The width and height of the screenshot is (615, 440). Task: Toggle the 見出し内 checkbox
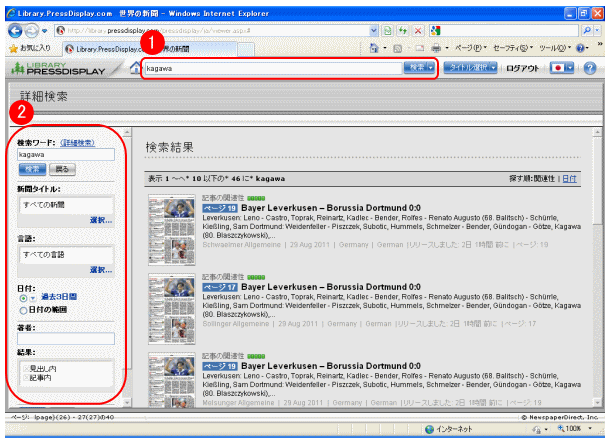26,369
